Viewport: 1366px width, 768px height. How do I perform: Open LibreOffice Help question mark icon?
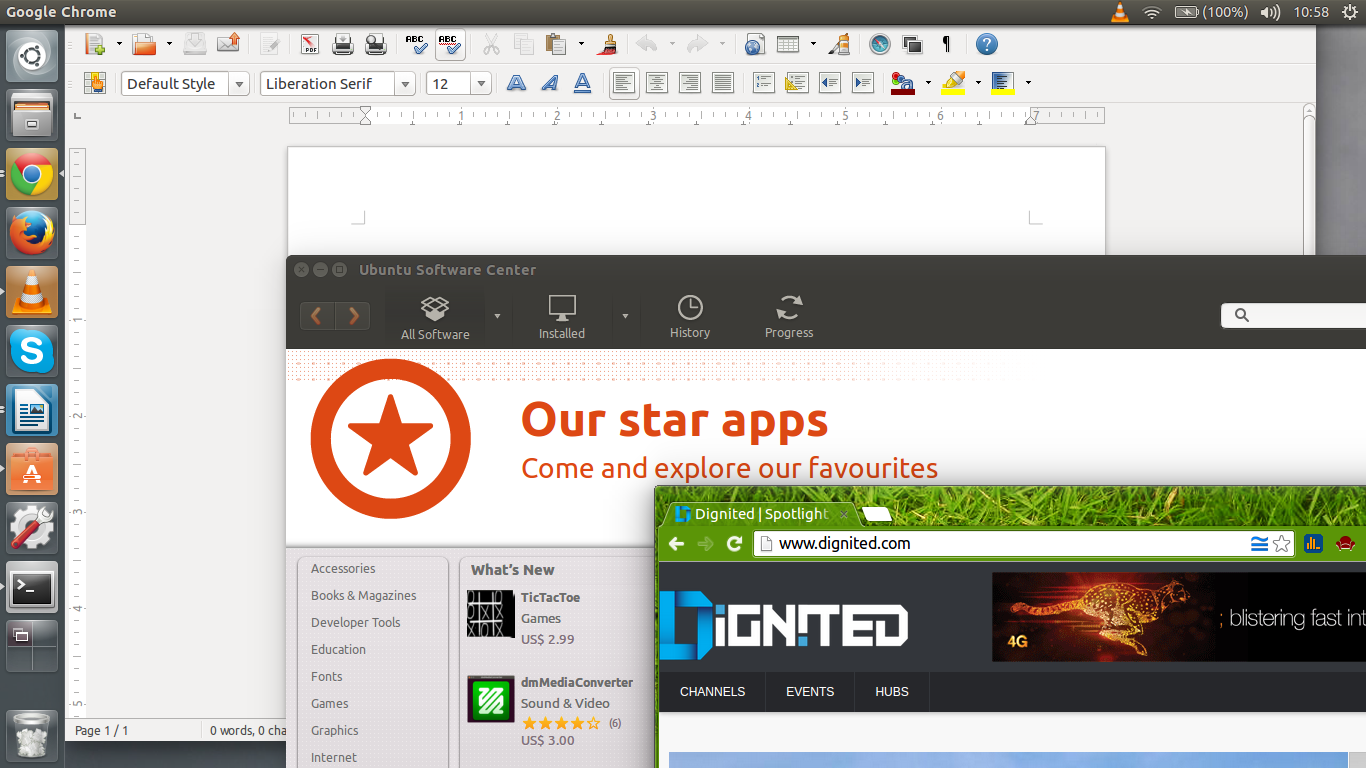[x=987, y=44]
